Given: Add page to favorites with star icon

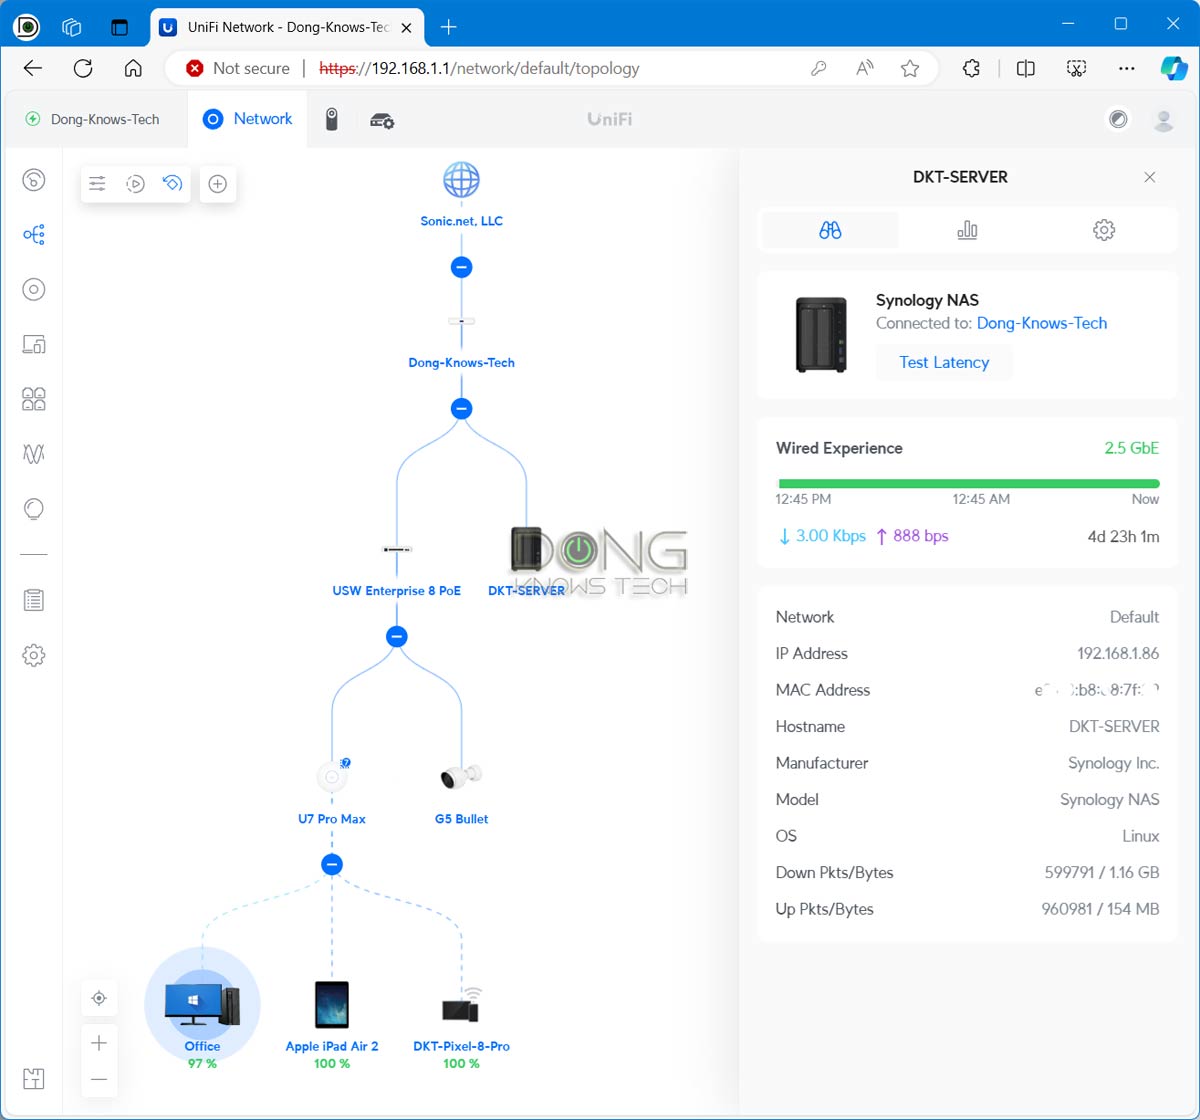Looking at the screenshot, I should coord(909,68).
